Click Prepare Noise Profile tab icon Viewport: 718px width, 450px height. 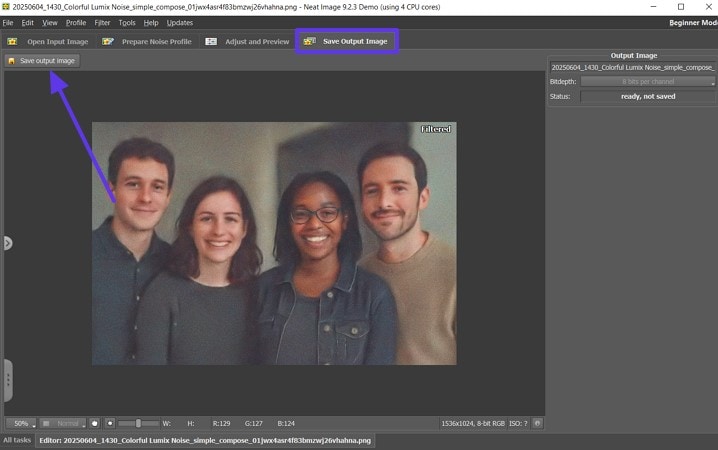coord(108,42)
